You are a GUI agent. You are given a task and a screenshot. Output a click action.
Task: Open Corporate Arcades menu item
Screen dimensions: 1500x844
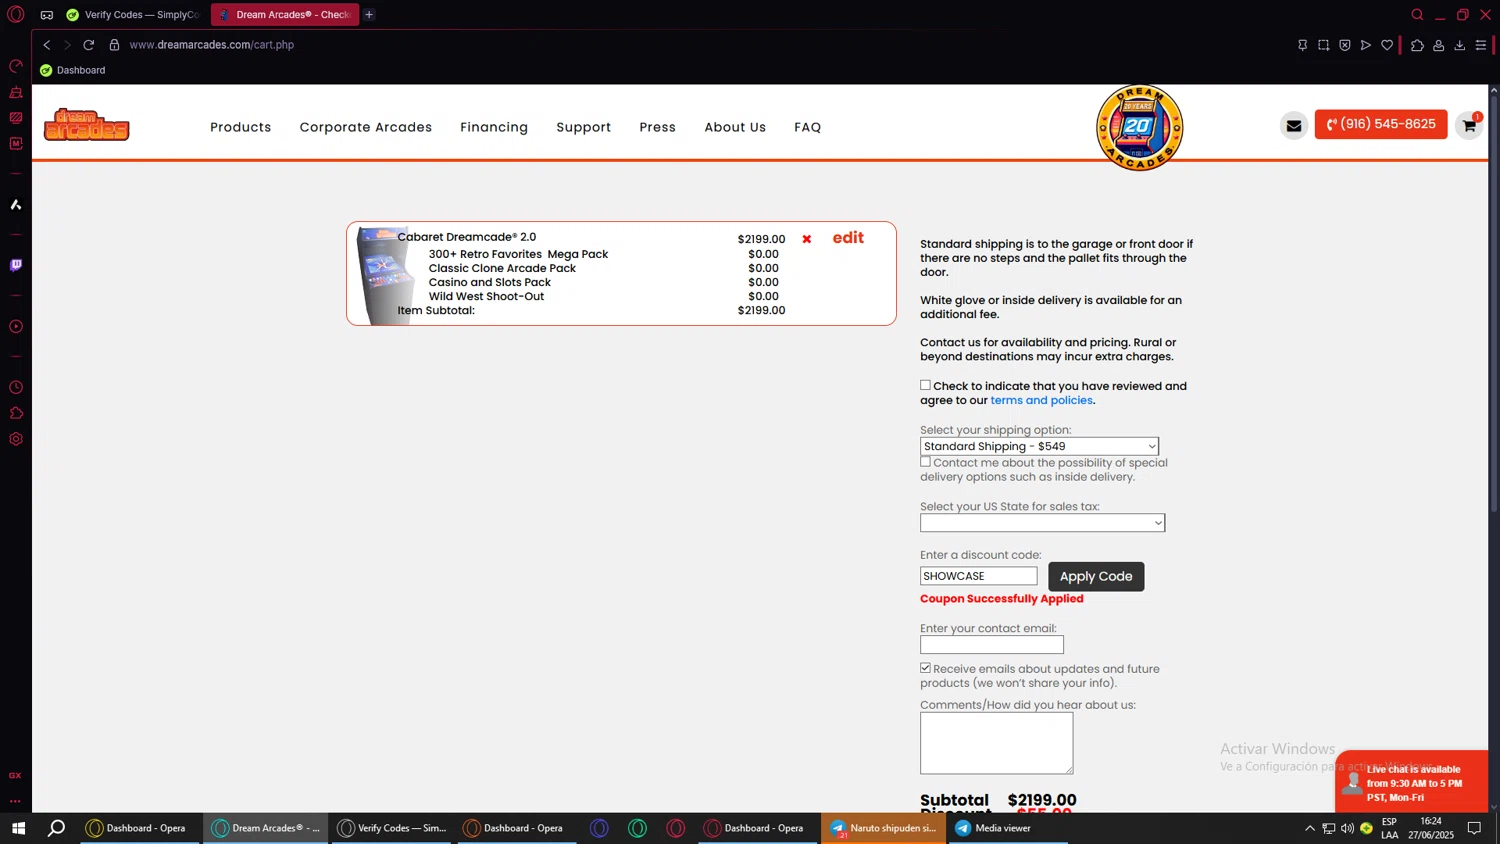[x=366, y=127]
